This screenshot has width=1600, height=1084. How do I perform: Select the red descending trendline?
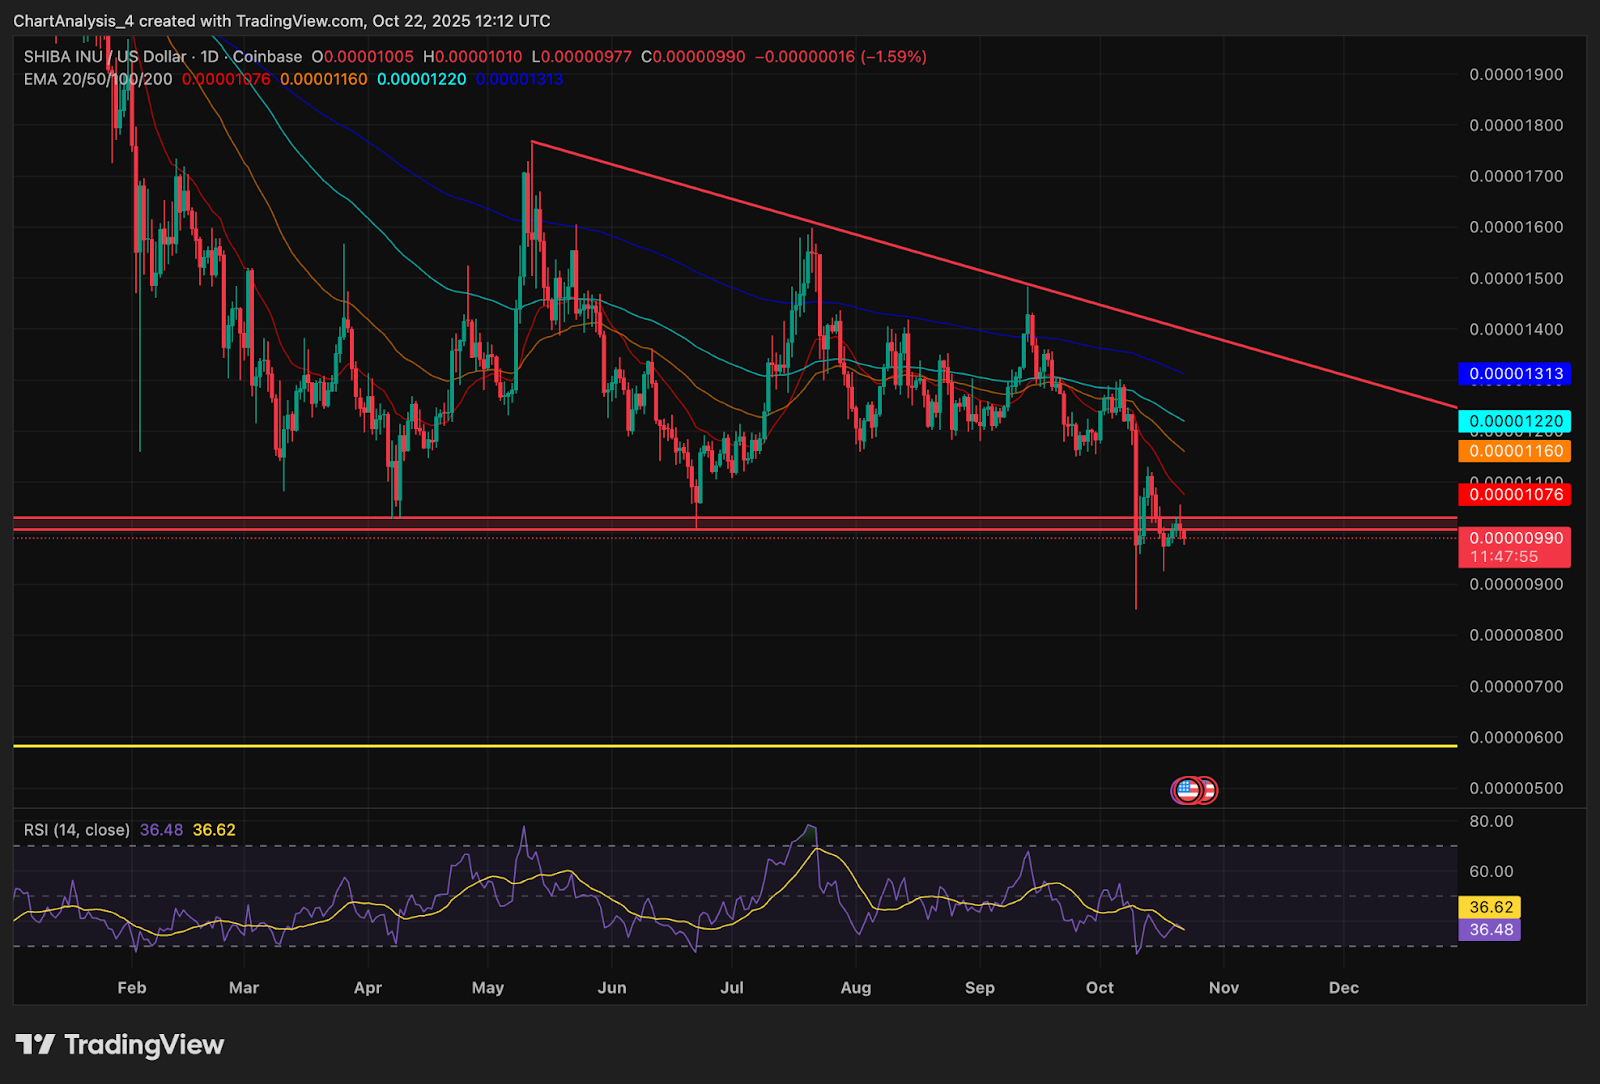click(x=900, y=248)
